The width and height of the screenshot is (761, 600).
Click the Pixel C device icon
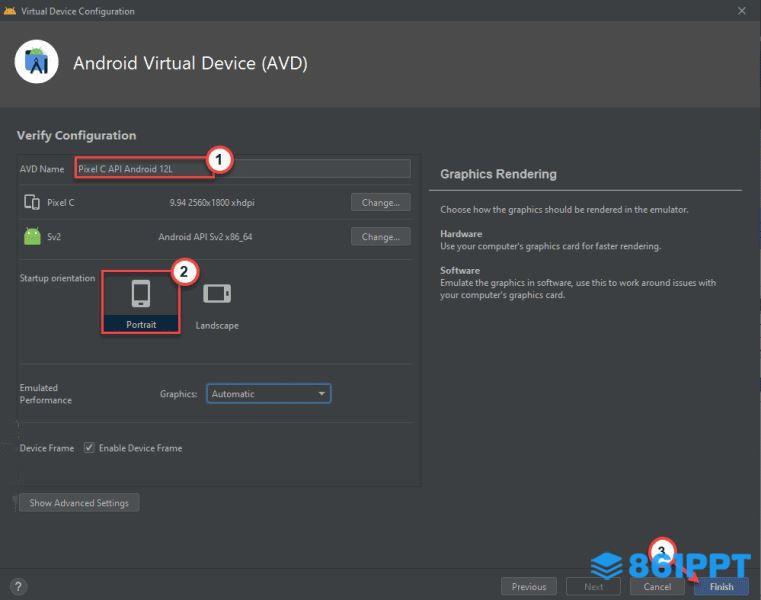coord(32,202)
